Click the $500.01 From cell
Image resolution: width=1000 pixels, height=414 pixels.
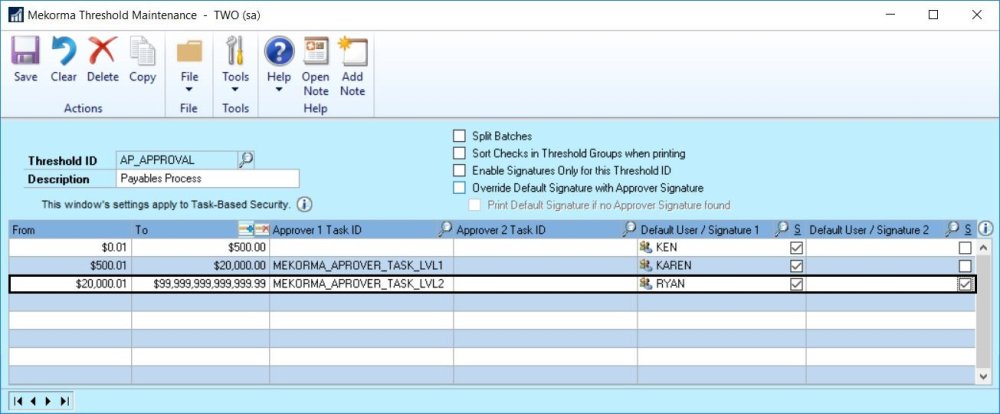[70, 265]
